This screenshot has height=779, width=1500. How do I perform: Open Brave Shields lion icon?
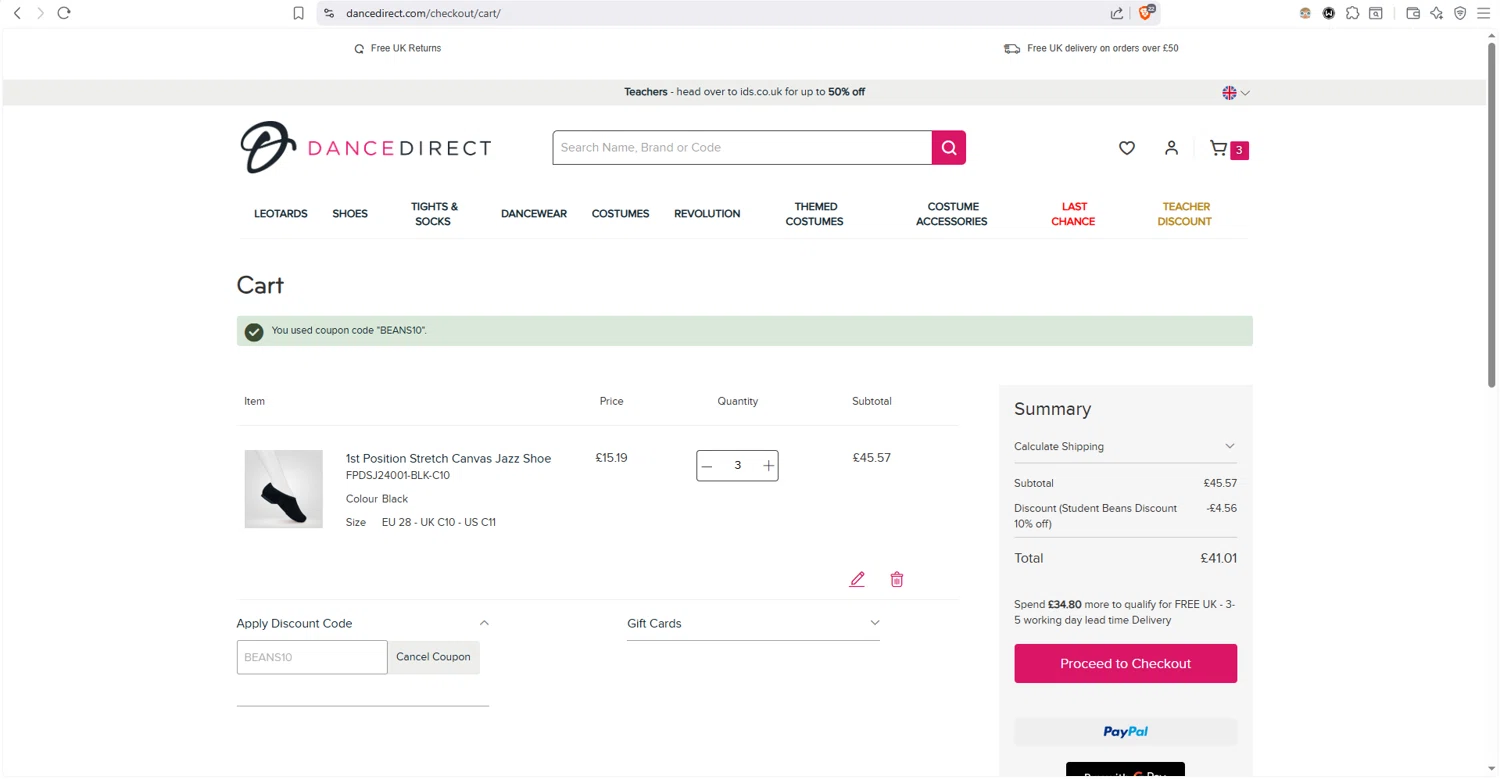click(1147, 13)
